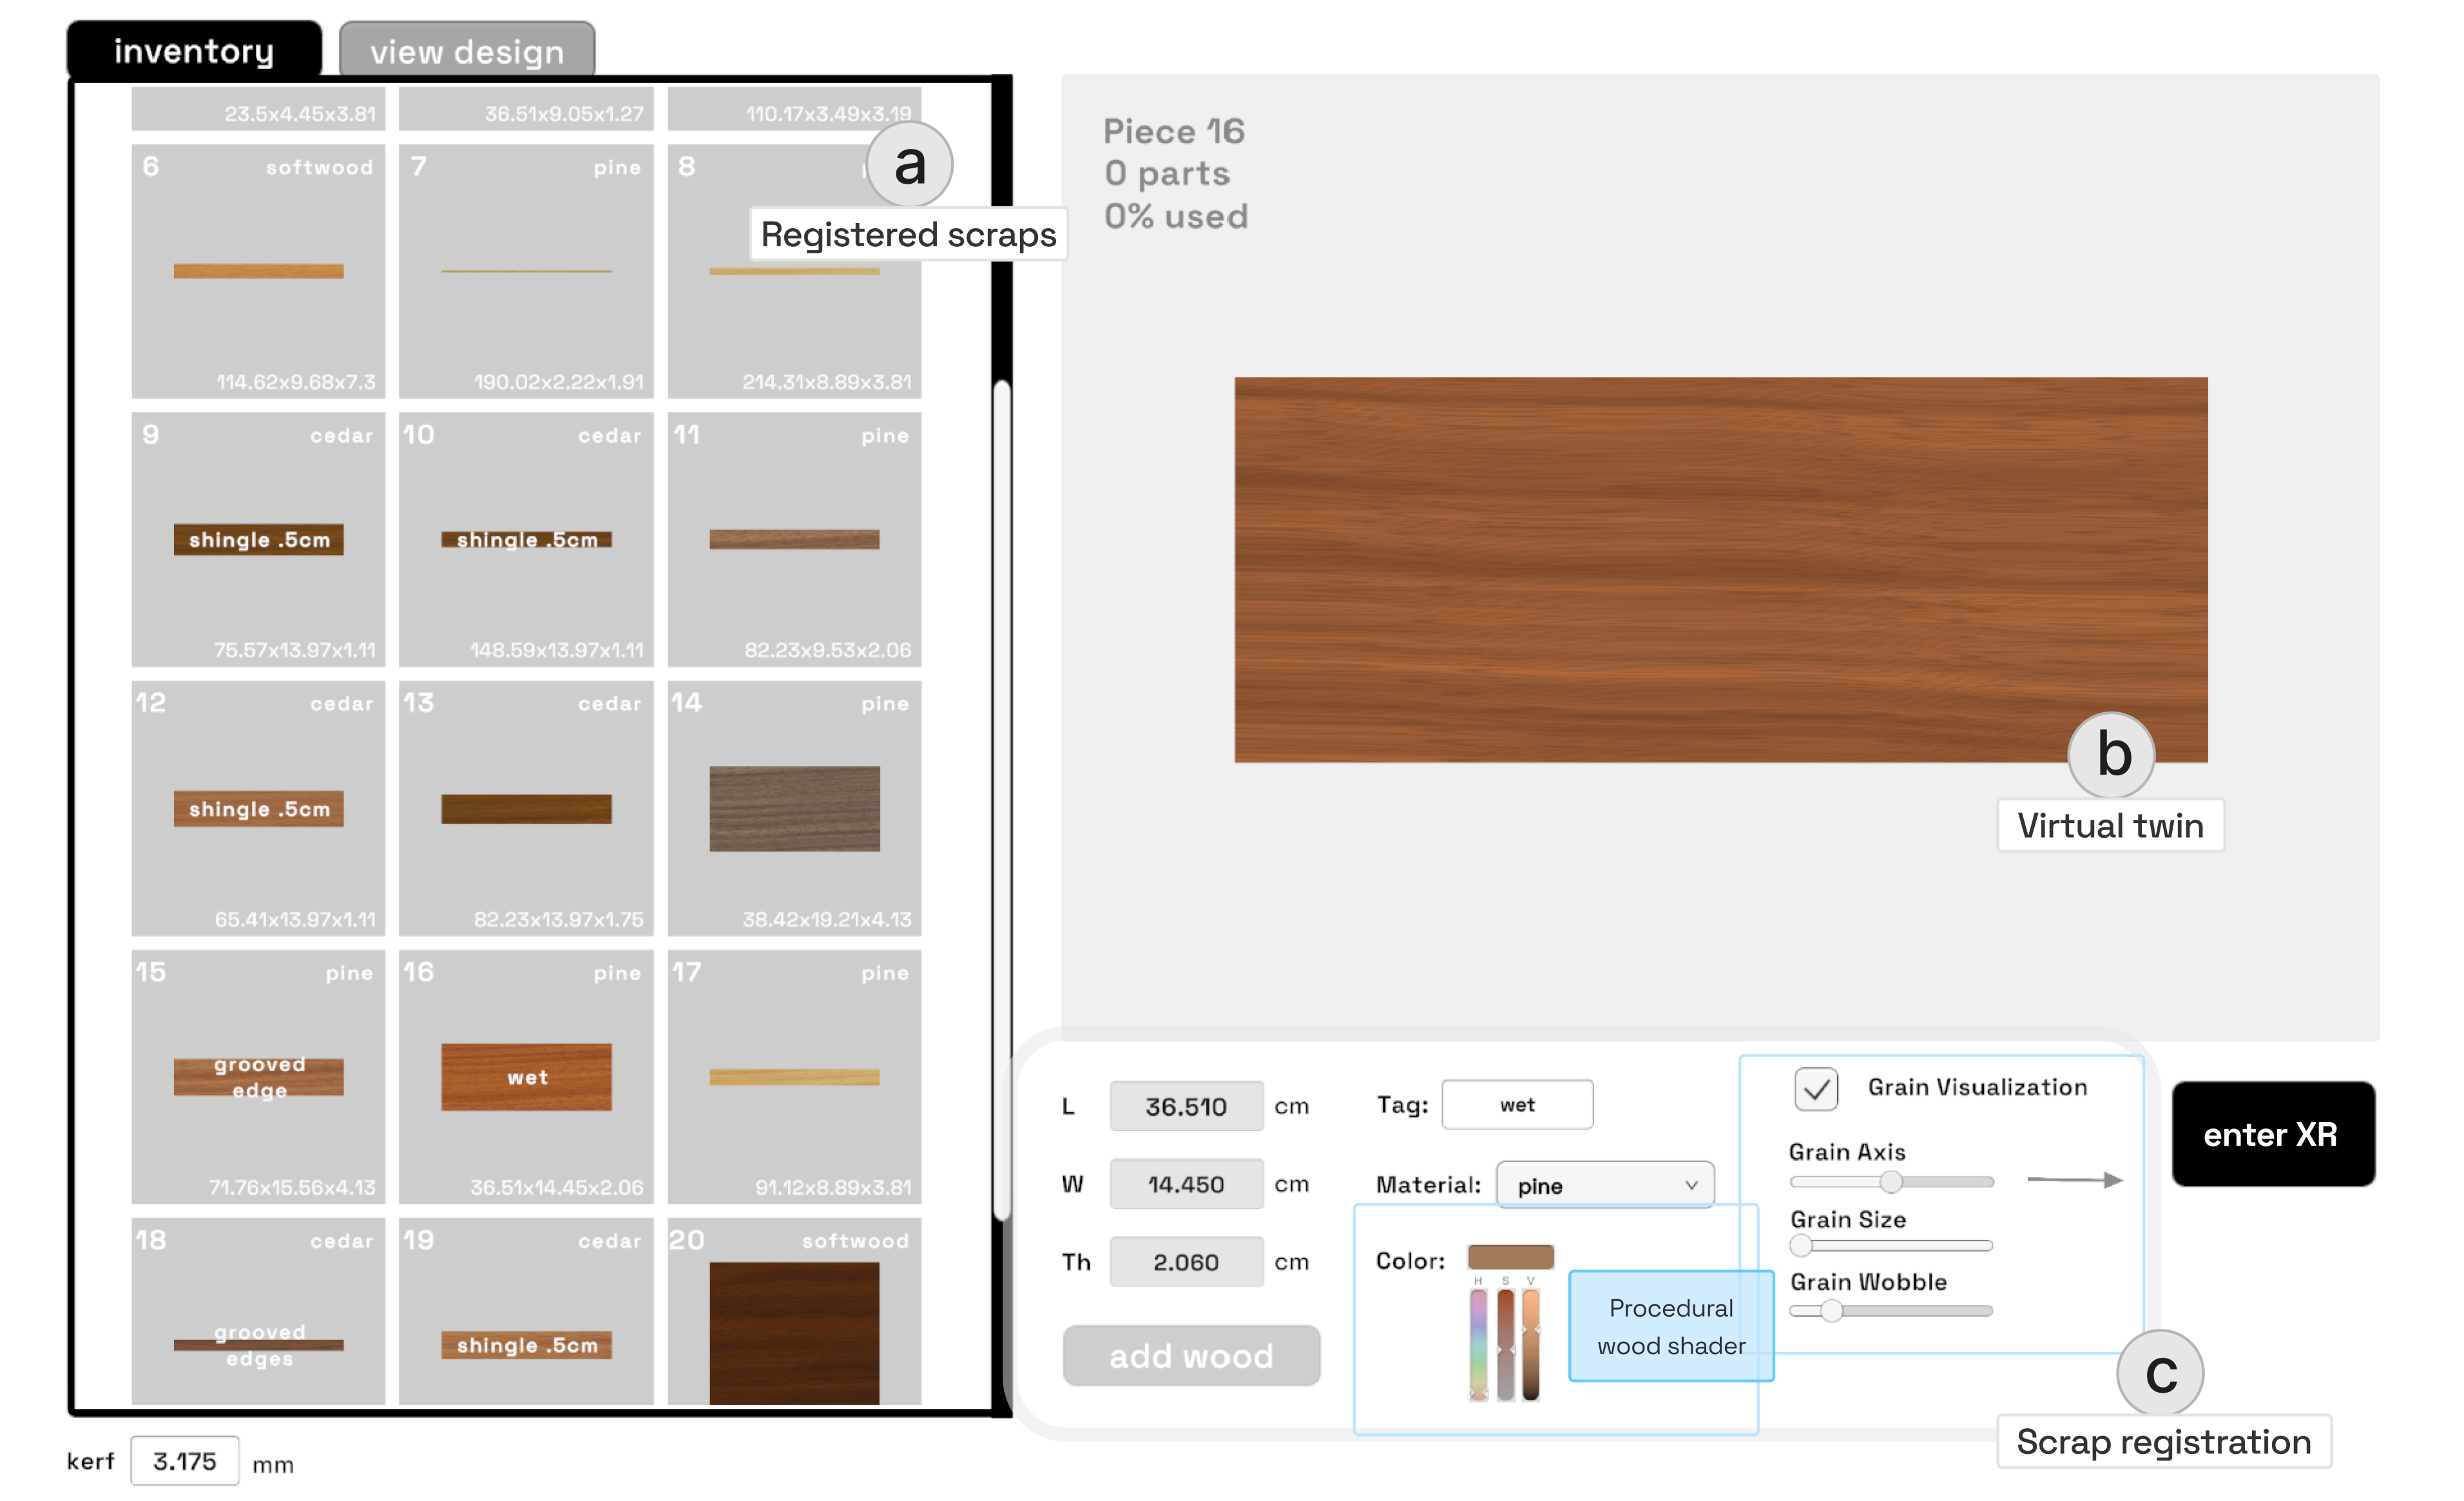Select scrap piece 14 pine thumbnail
2464x1501 pixels.
[x=794, y=808]
